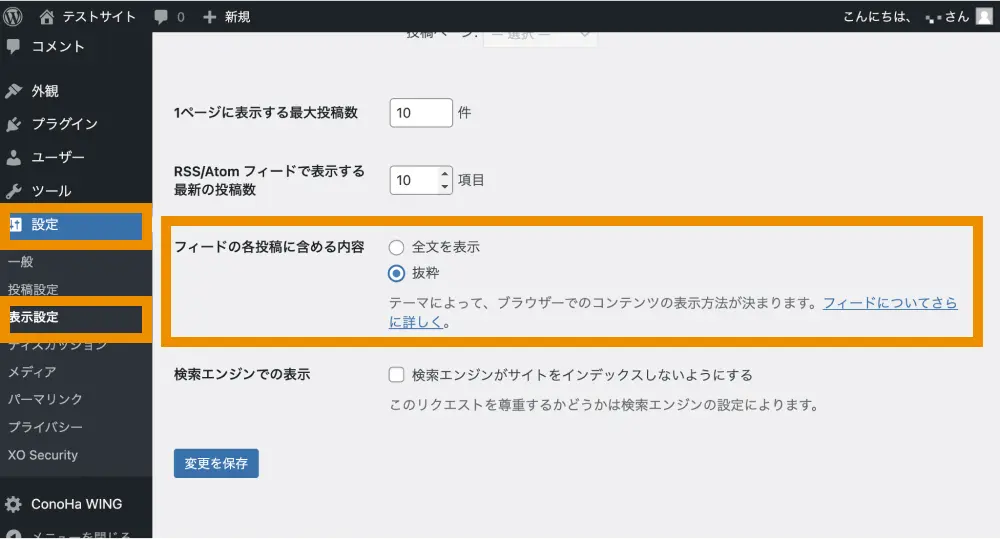
Task: Click the plus icon for 新規
Action: click(x=209, y=17)
